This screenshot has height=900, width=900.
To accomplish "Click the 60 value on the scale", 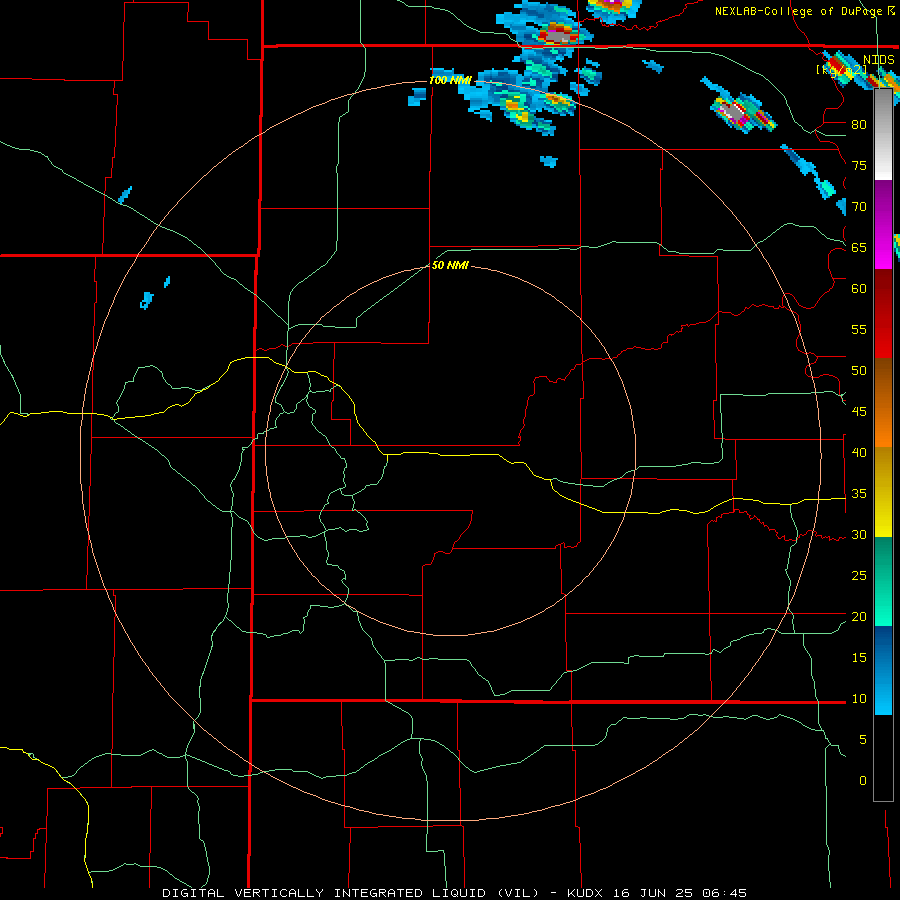I will point(859,289).
